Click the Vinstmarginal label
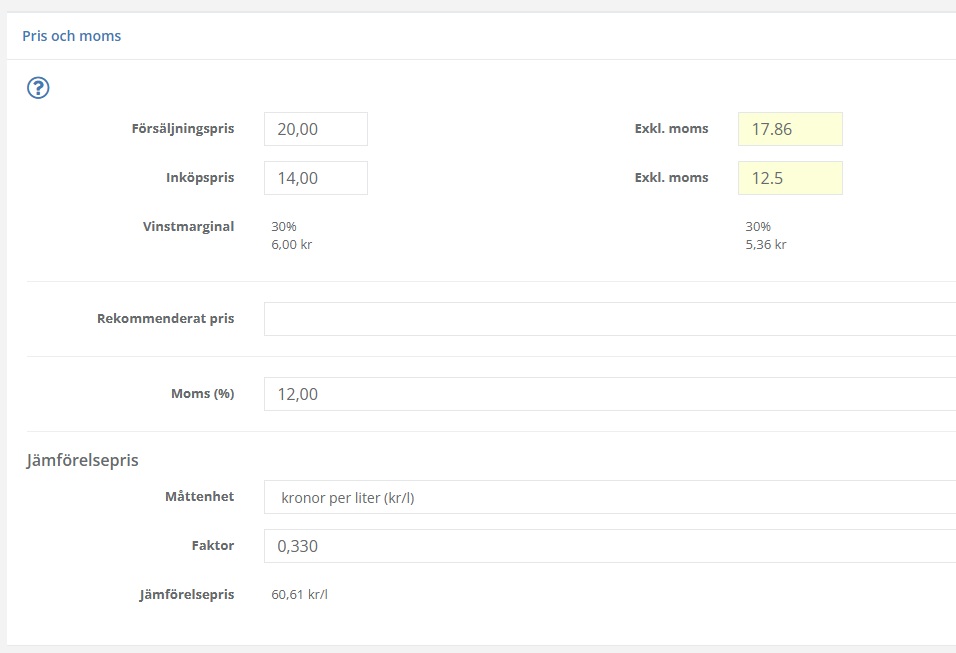The image size is (956, 653). [x=188, y=226]
